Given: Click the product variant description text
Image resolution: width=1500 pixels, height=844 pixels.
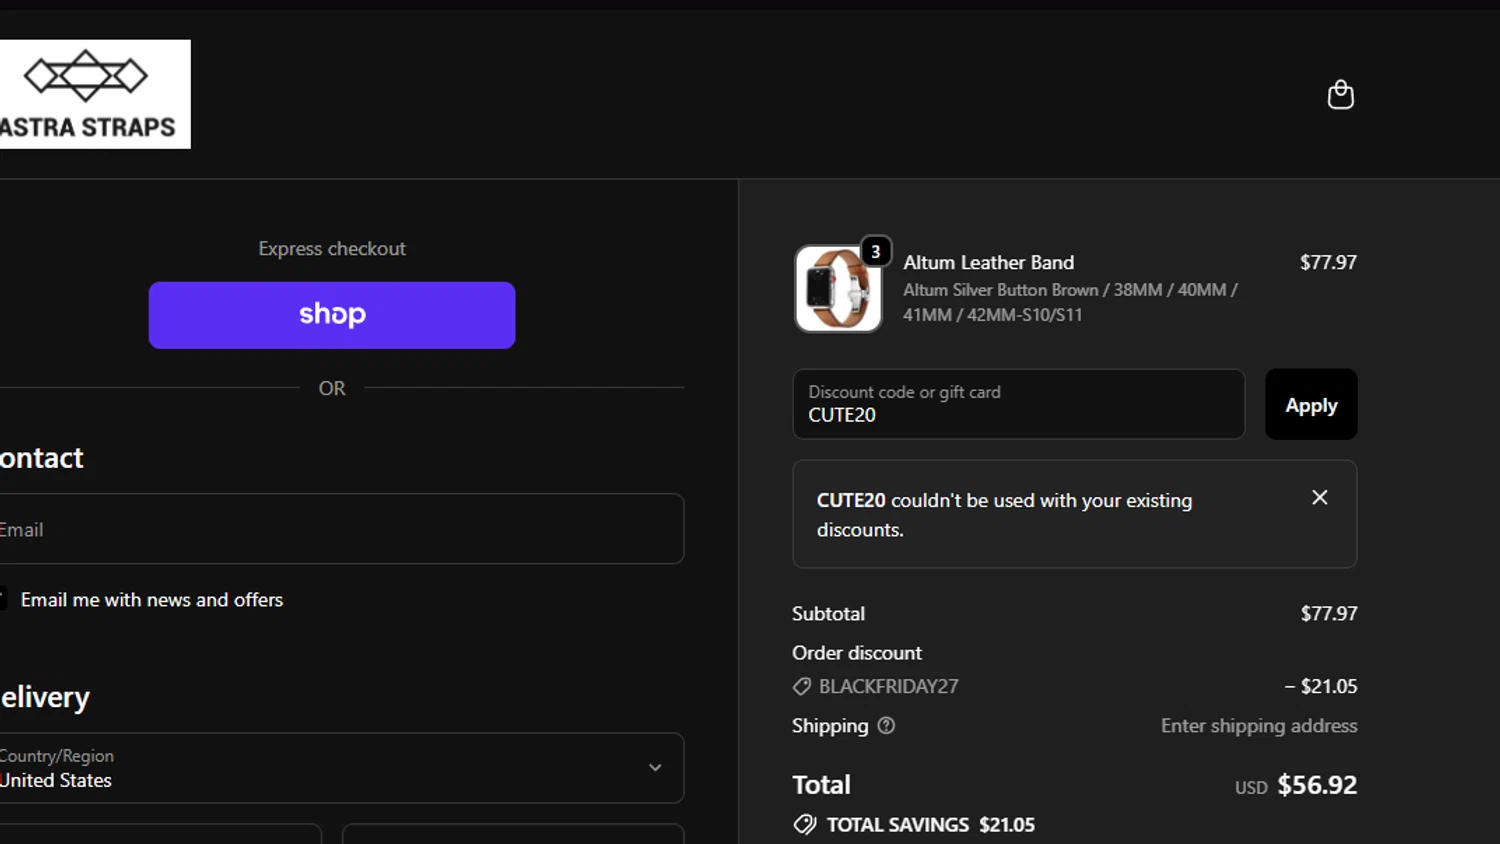Looking at the screenshot, I should click(x=1071, y=302).
